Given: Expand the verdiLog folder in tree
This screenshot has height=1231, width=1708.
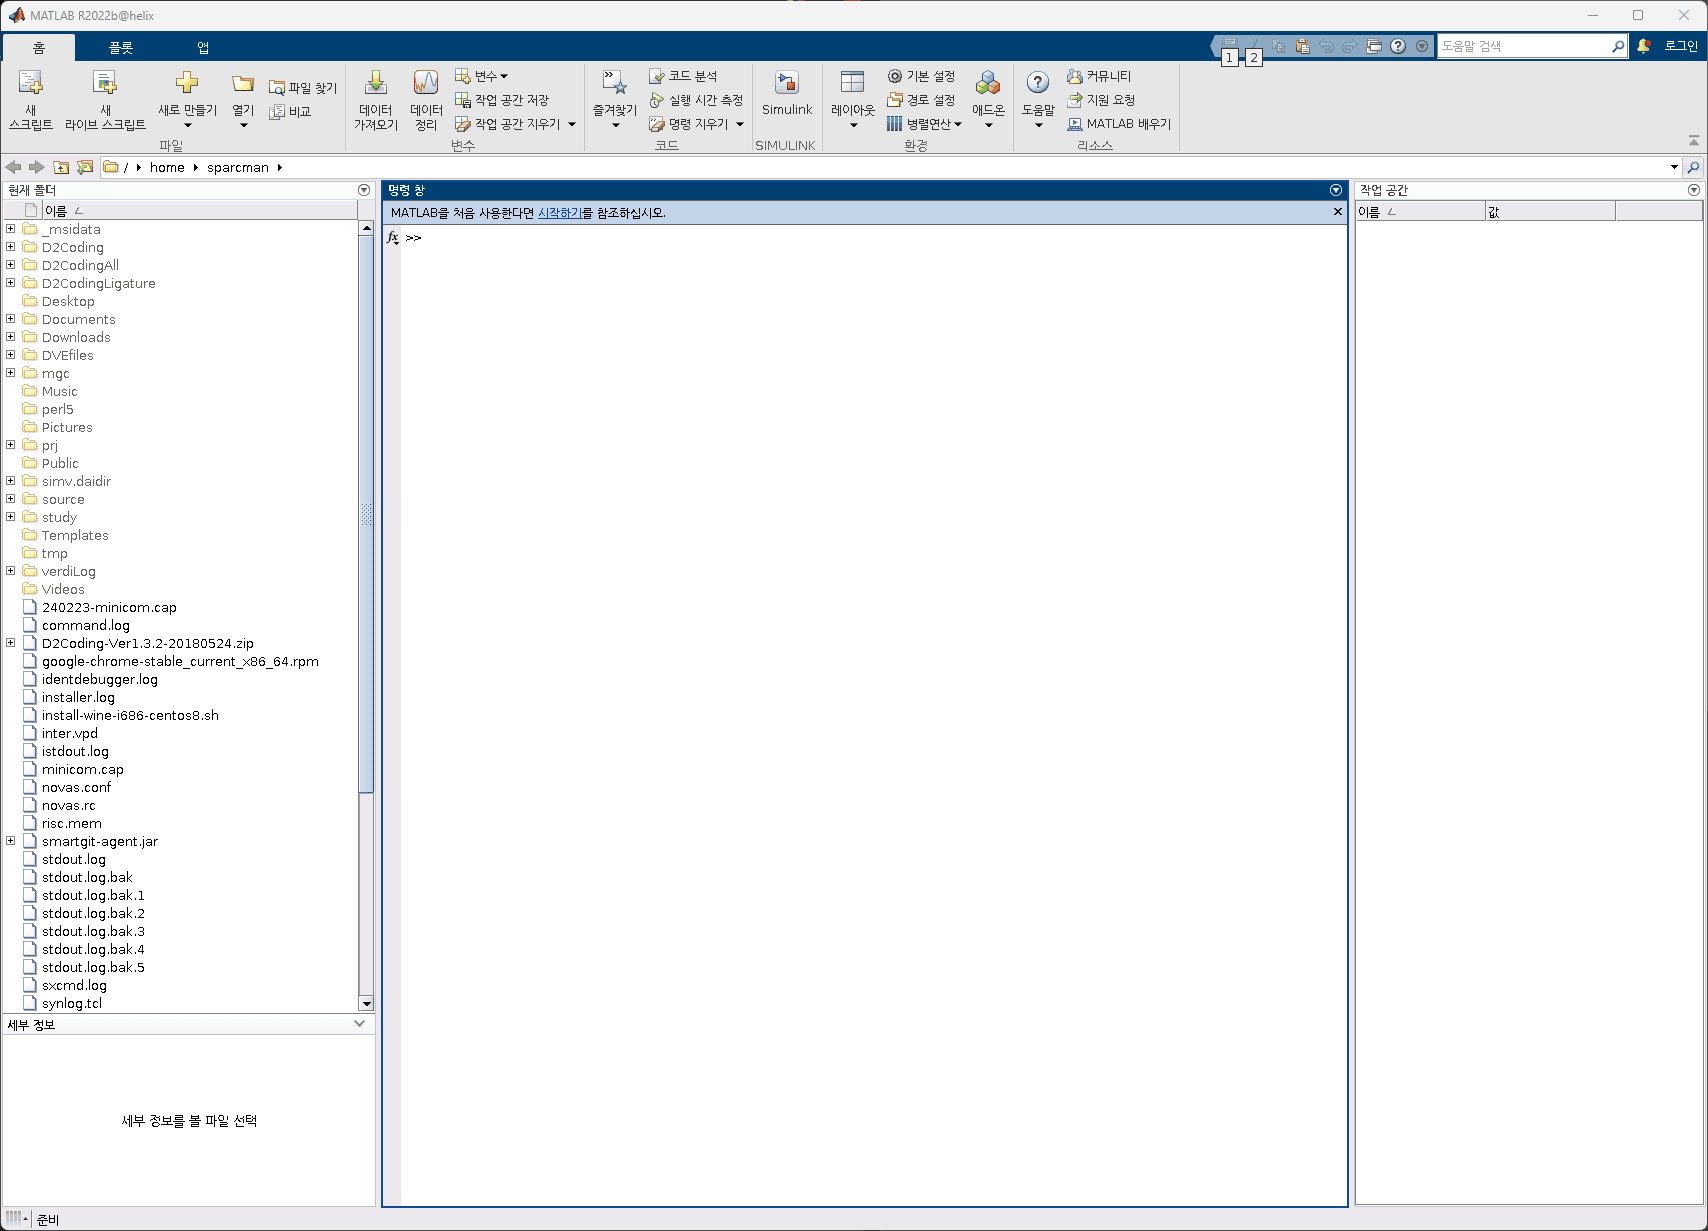Looking at the screenshot, I should click(x=11, y=571).
